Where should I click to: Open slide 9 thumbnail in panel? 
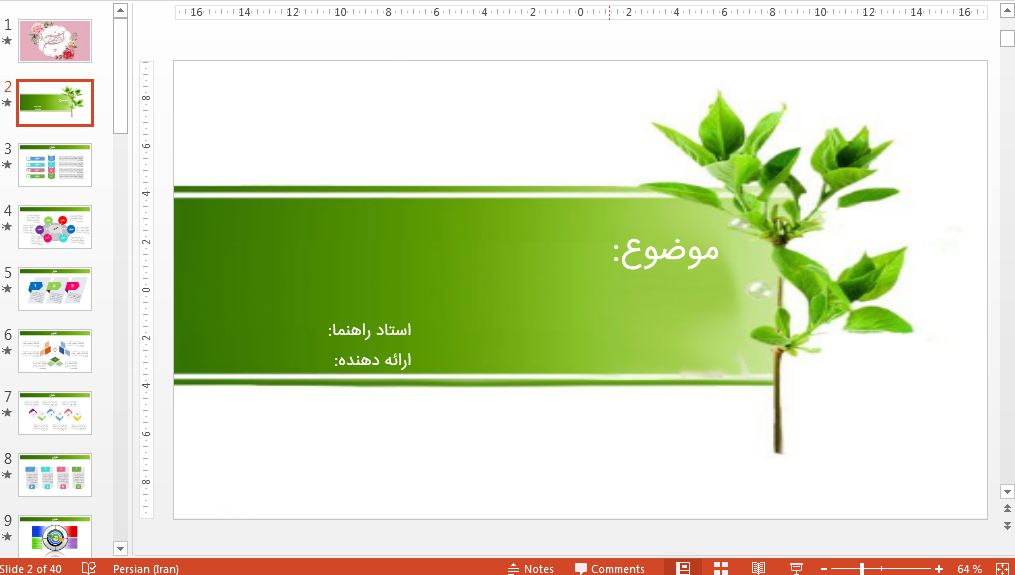tap(55, 536)
